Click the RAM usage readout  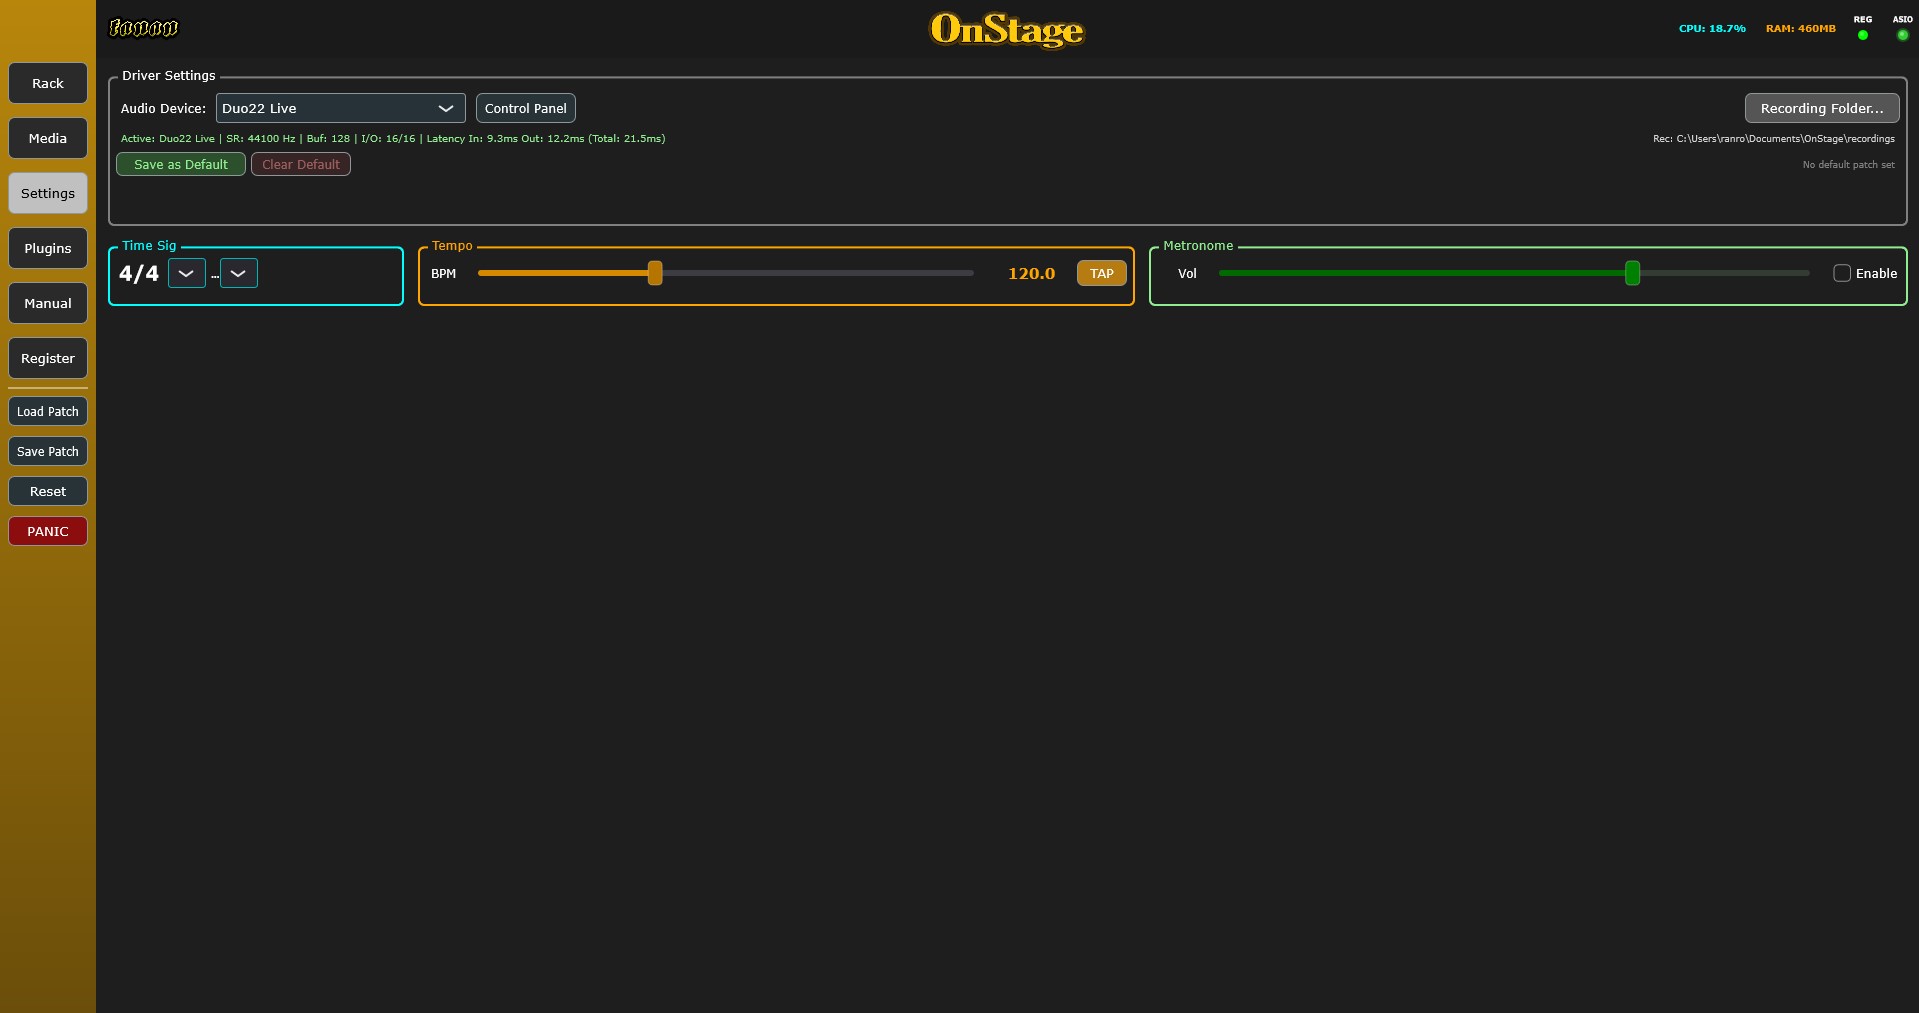coord(1801,28)
